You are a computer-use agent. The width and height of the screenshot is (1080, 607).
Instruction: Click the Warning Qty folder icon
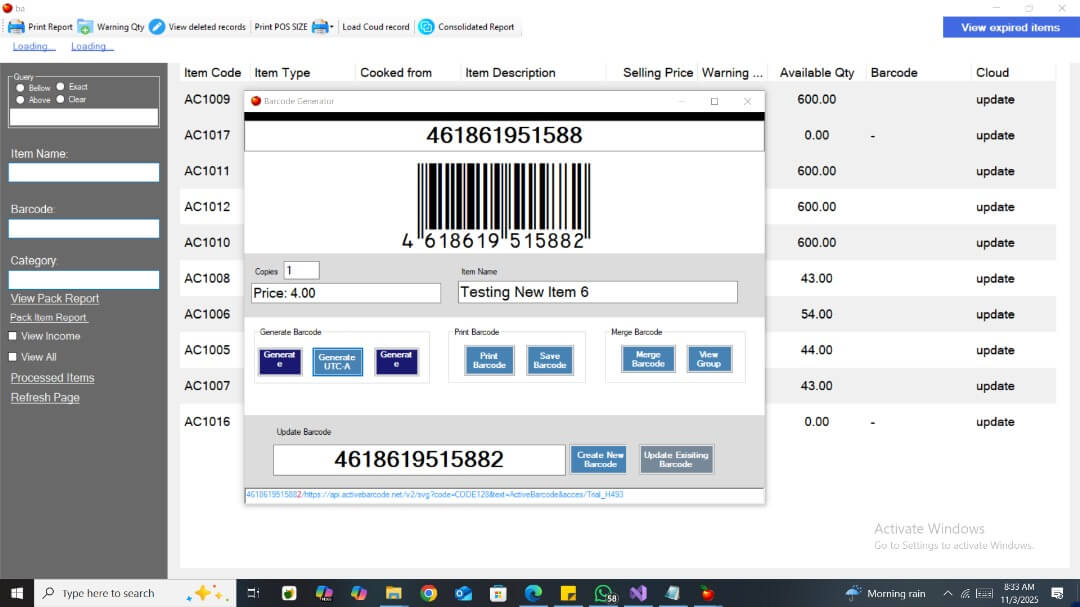tap(85, 27)
